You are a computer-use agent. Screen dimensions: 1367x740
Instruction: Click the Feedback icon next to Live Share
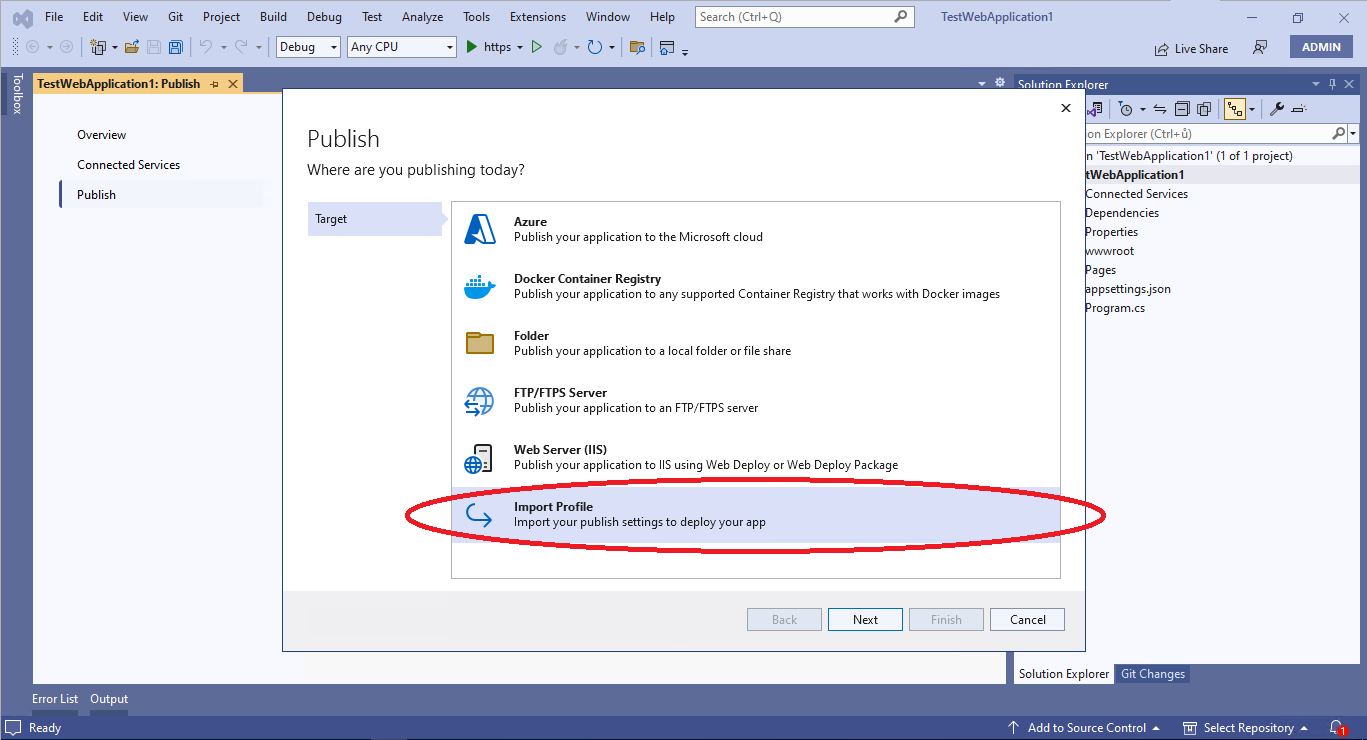coord(1260,47)
